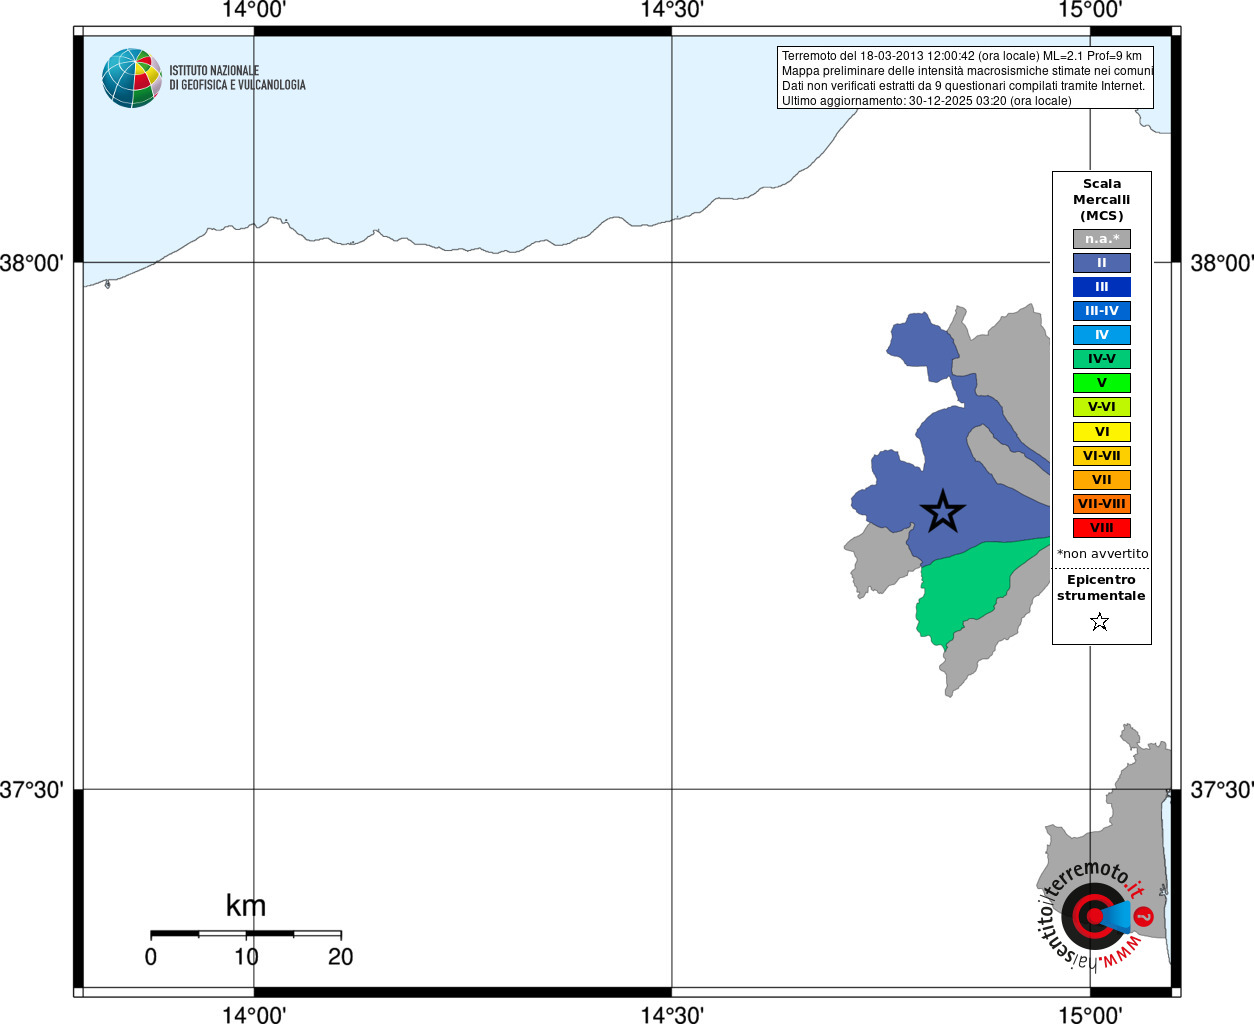Click the 'Mappa preliminare' info line
This screenshot has width=1254, height=1024.
pos(967,71)
